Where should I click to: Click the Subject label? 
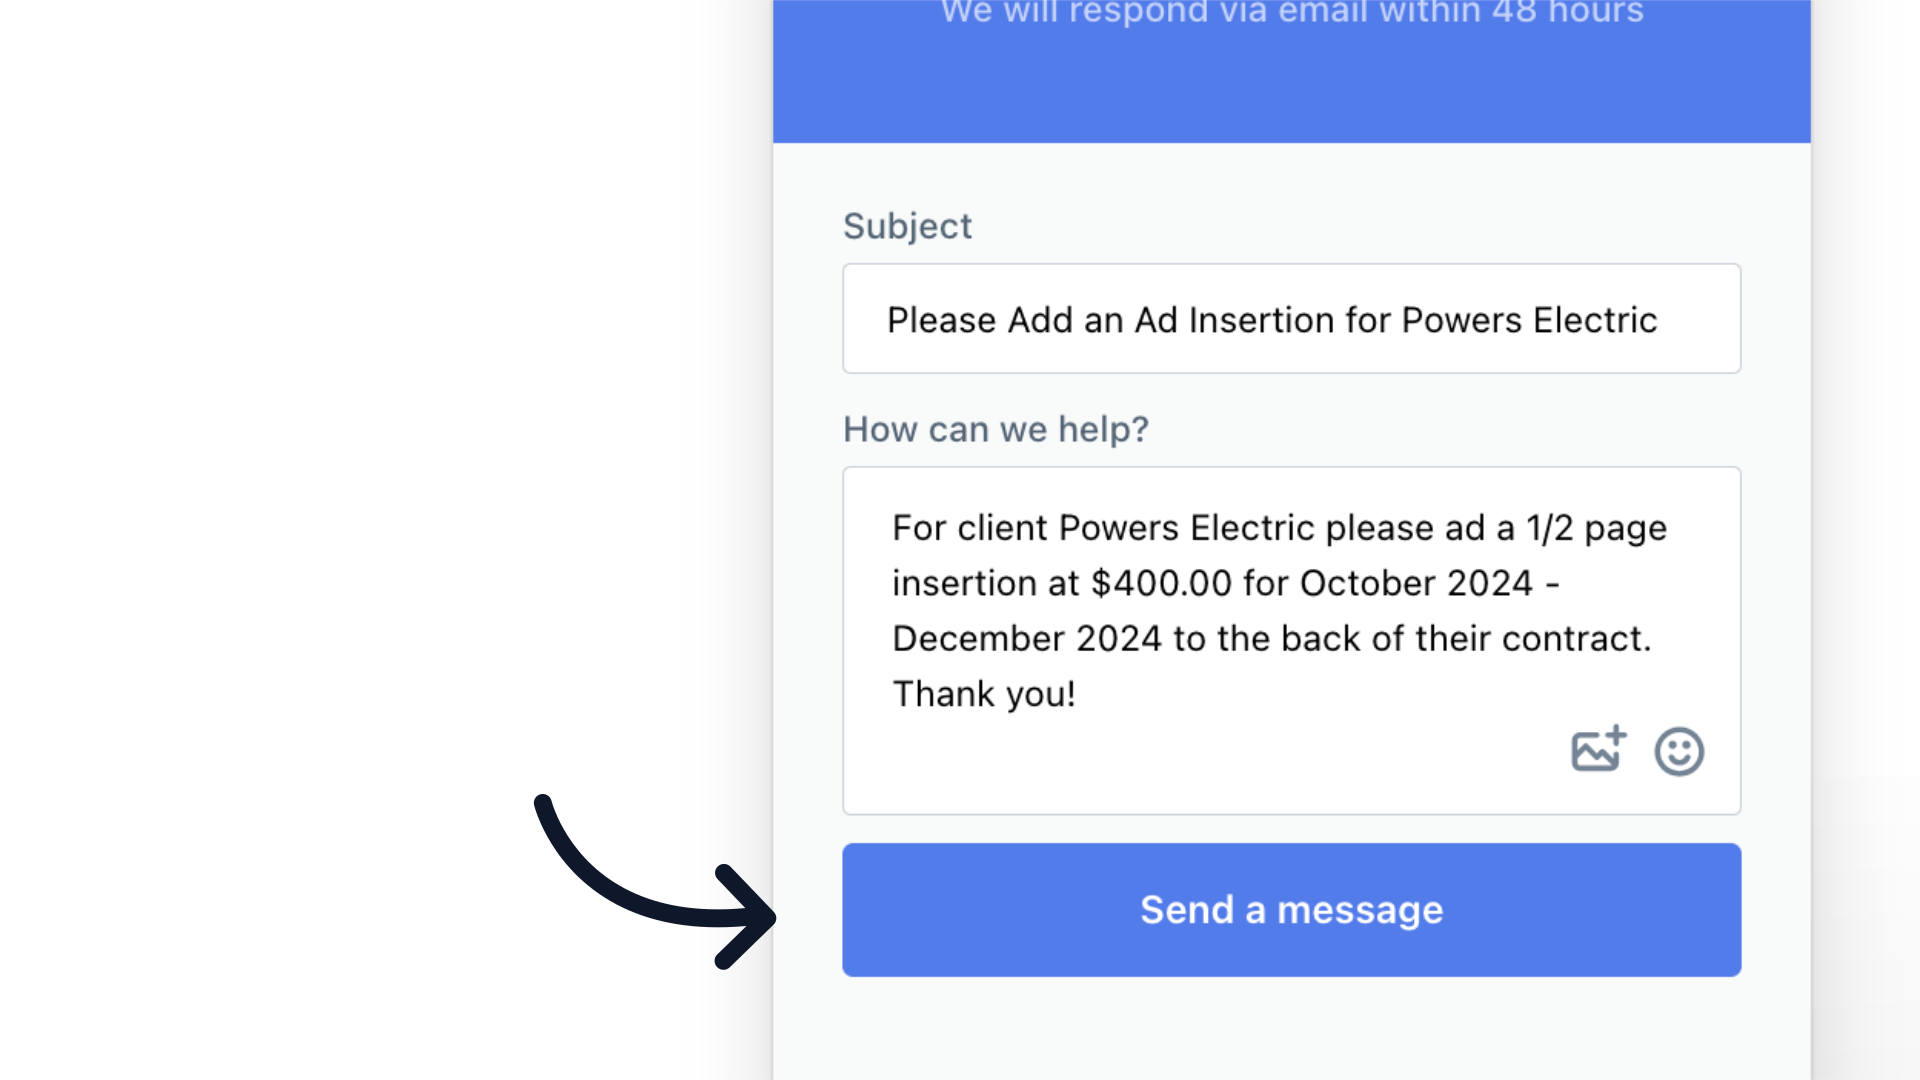(907, 227)
